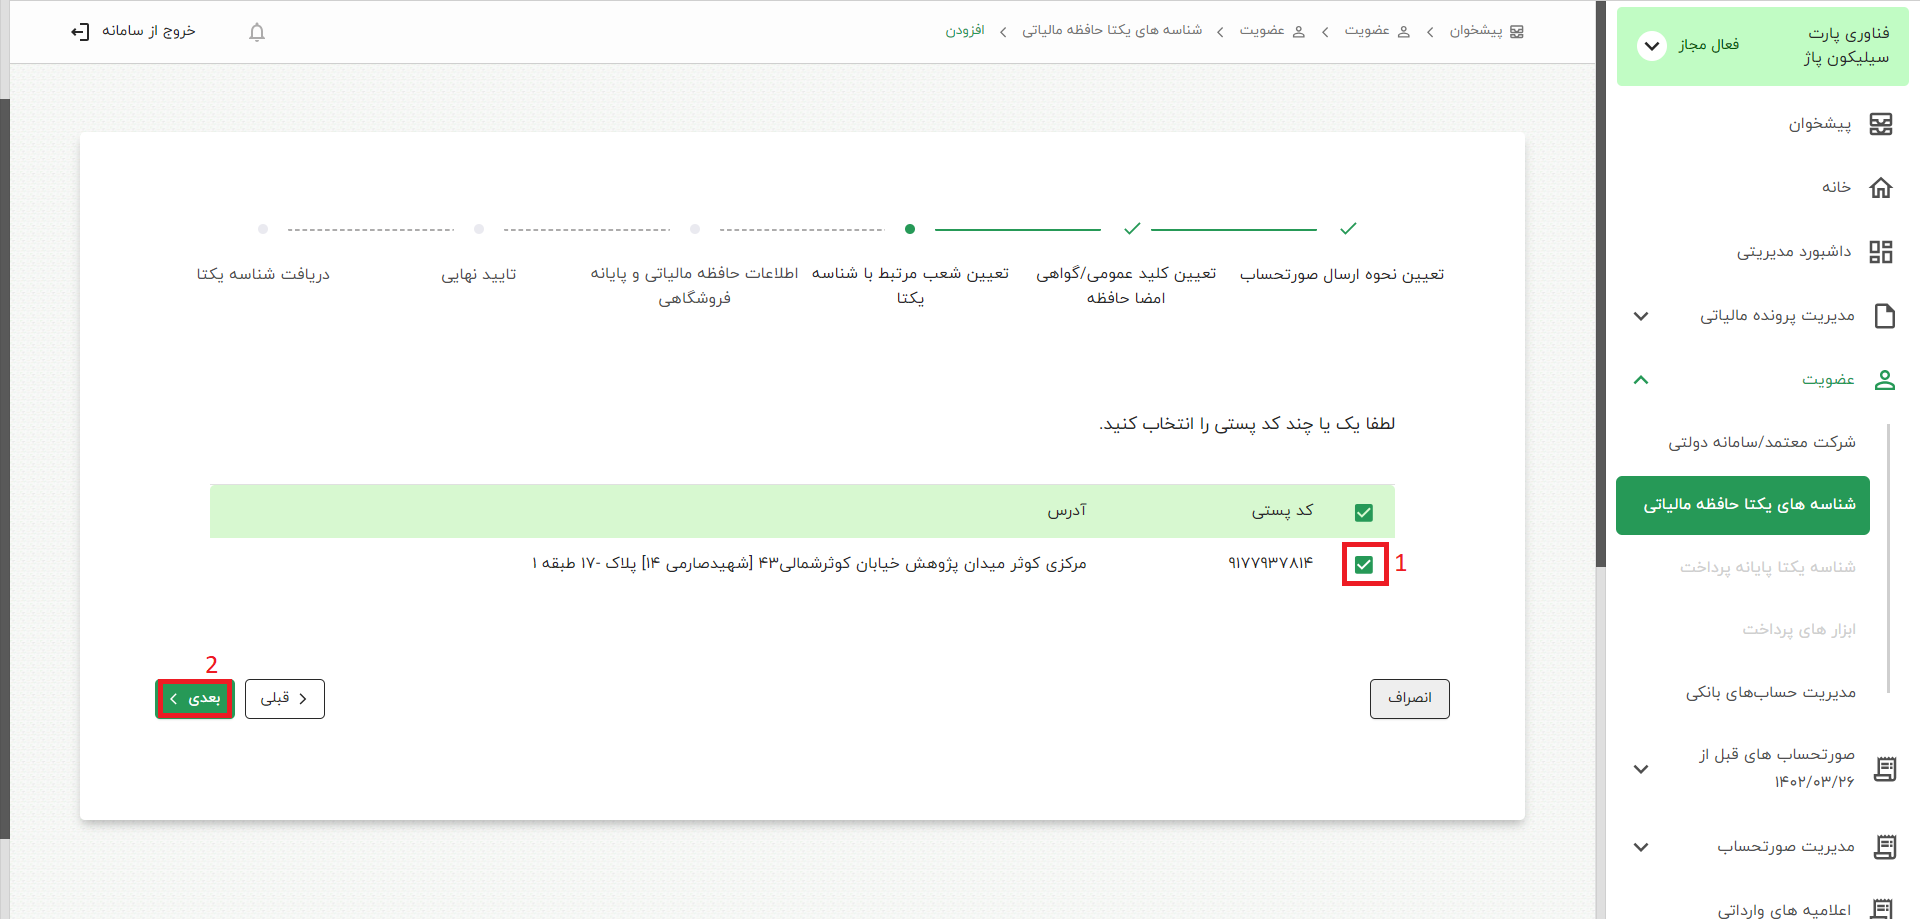The image size is (1920, 920).
Task: Toggle select-all checkbox in table header
Action: point(1364,513)
